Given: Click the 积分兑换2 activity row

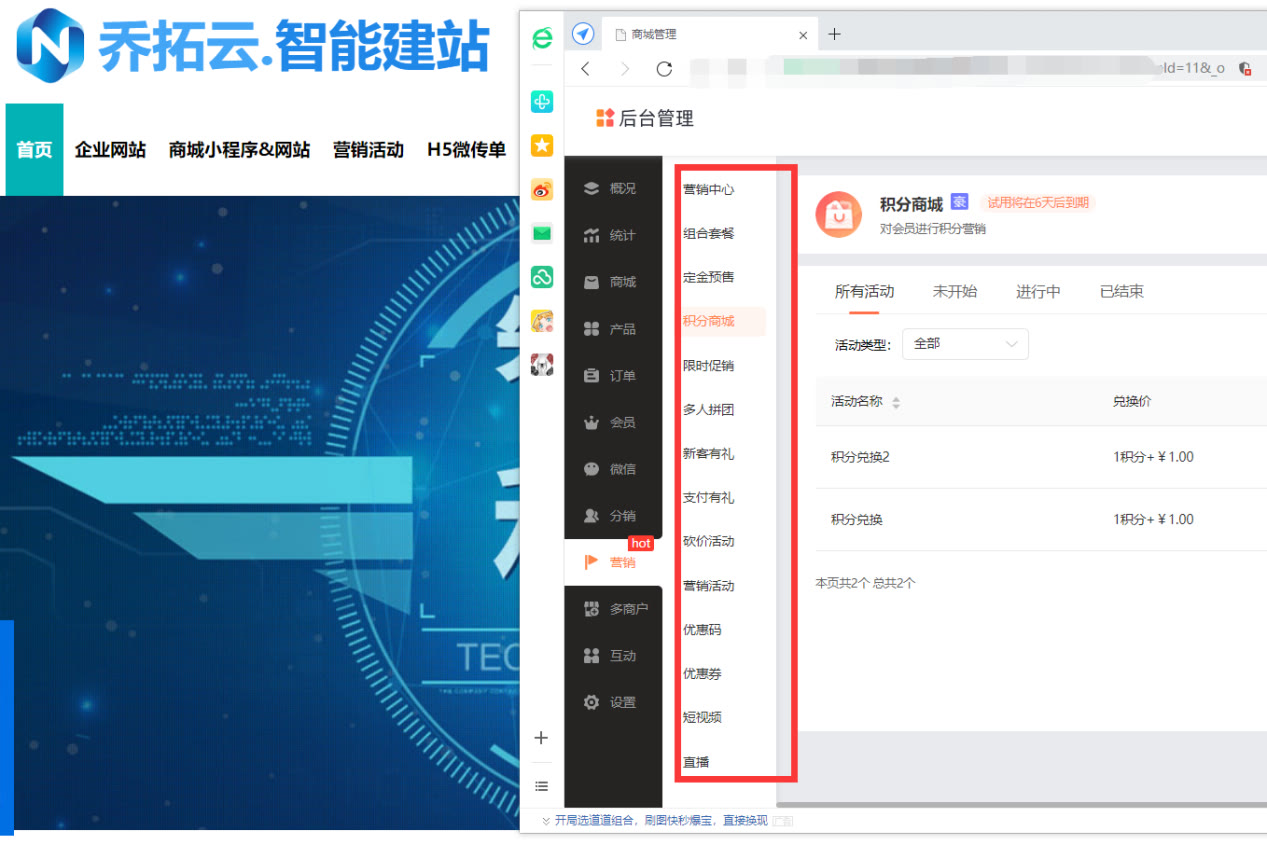Looking at the screenshot, I should coord(862,457).
